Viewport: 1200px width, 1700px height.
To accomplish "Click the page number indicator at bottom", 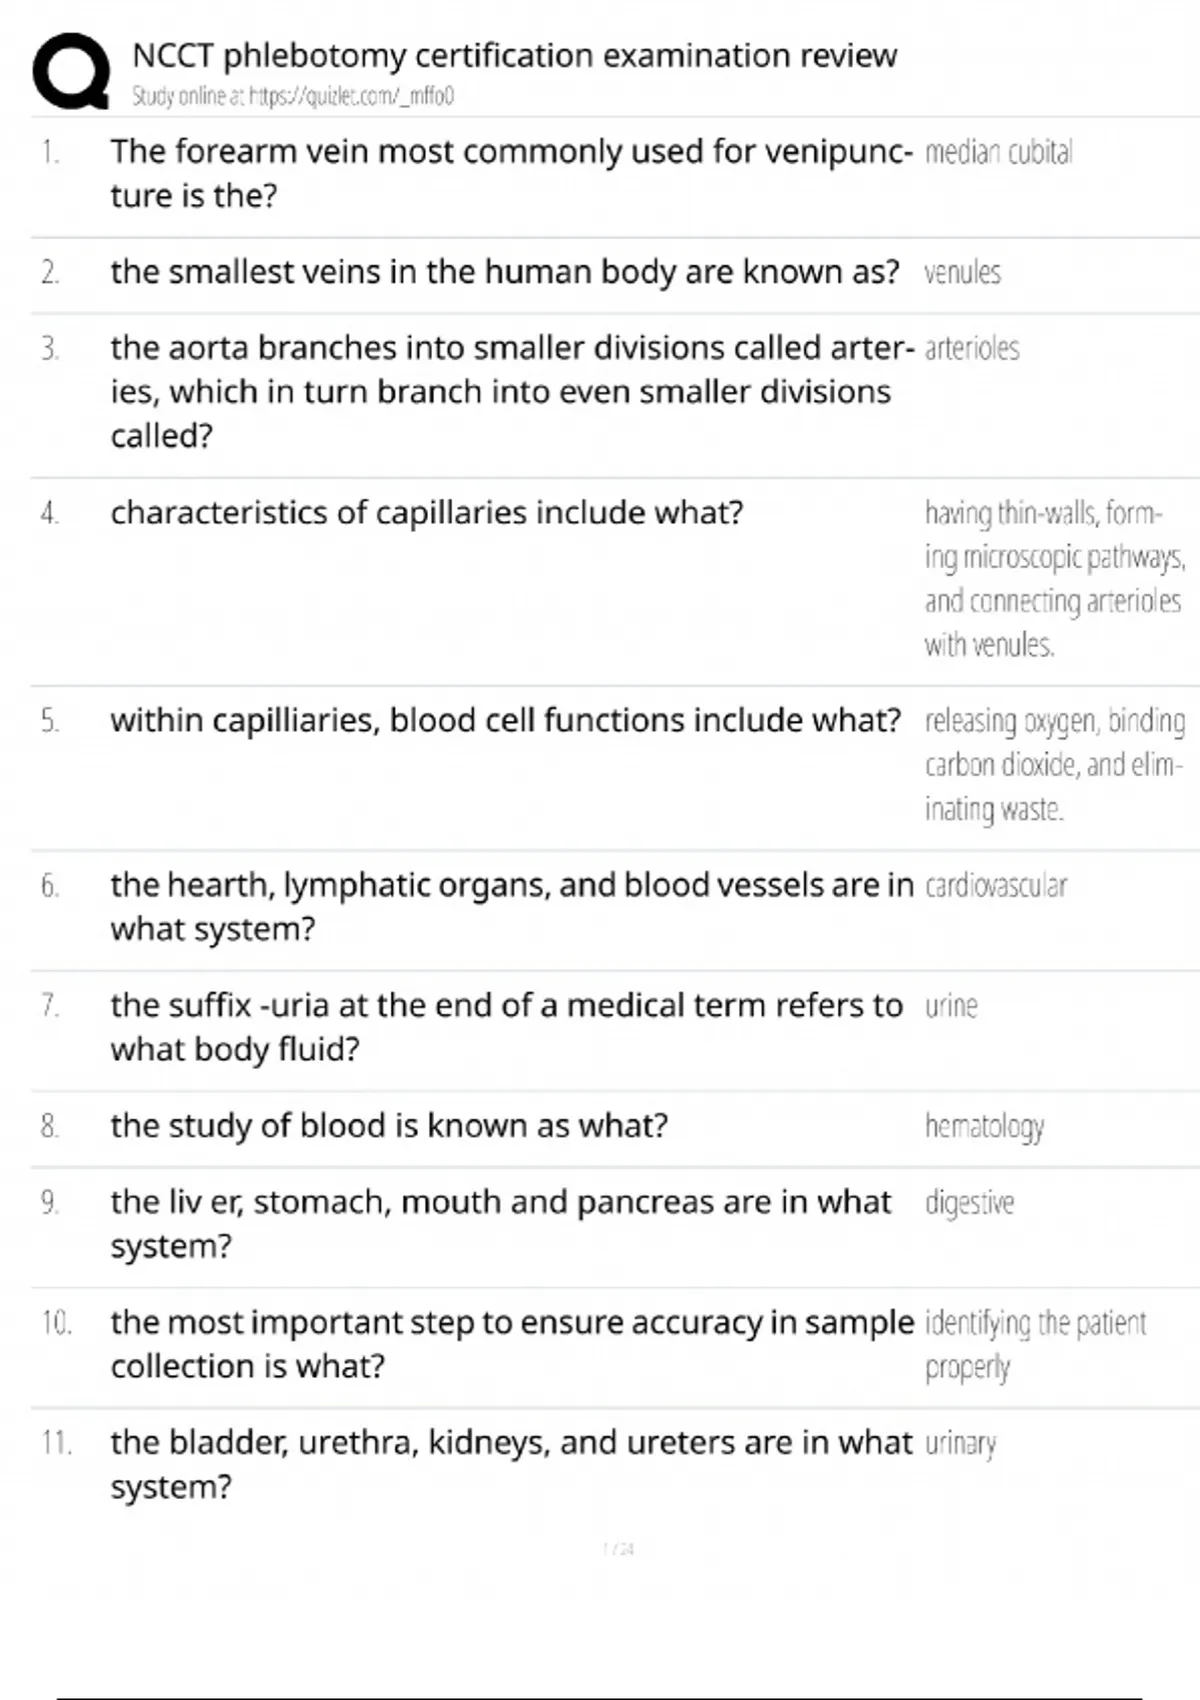I will coord(619,1549).
